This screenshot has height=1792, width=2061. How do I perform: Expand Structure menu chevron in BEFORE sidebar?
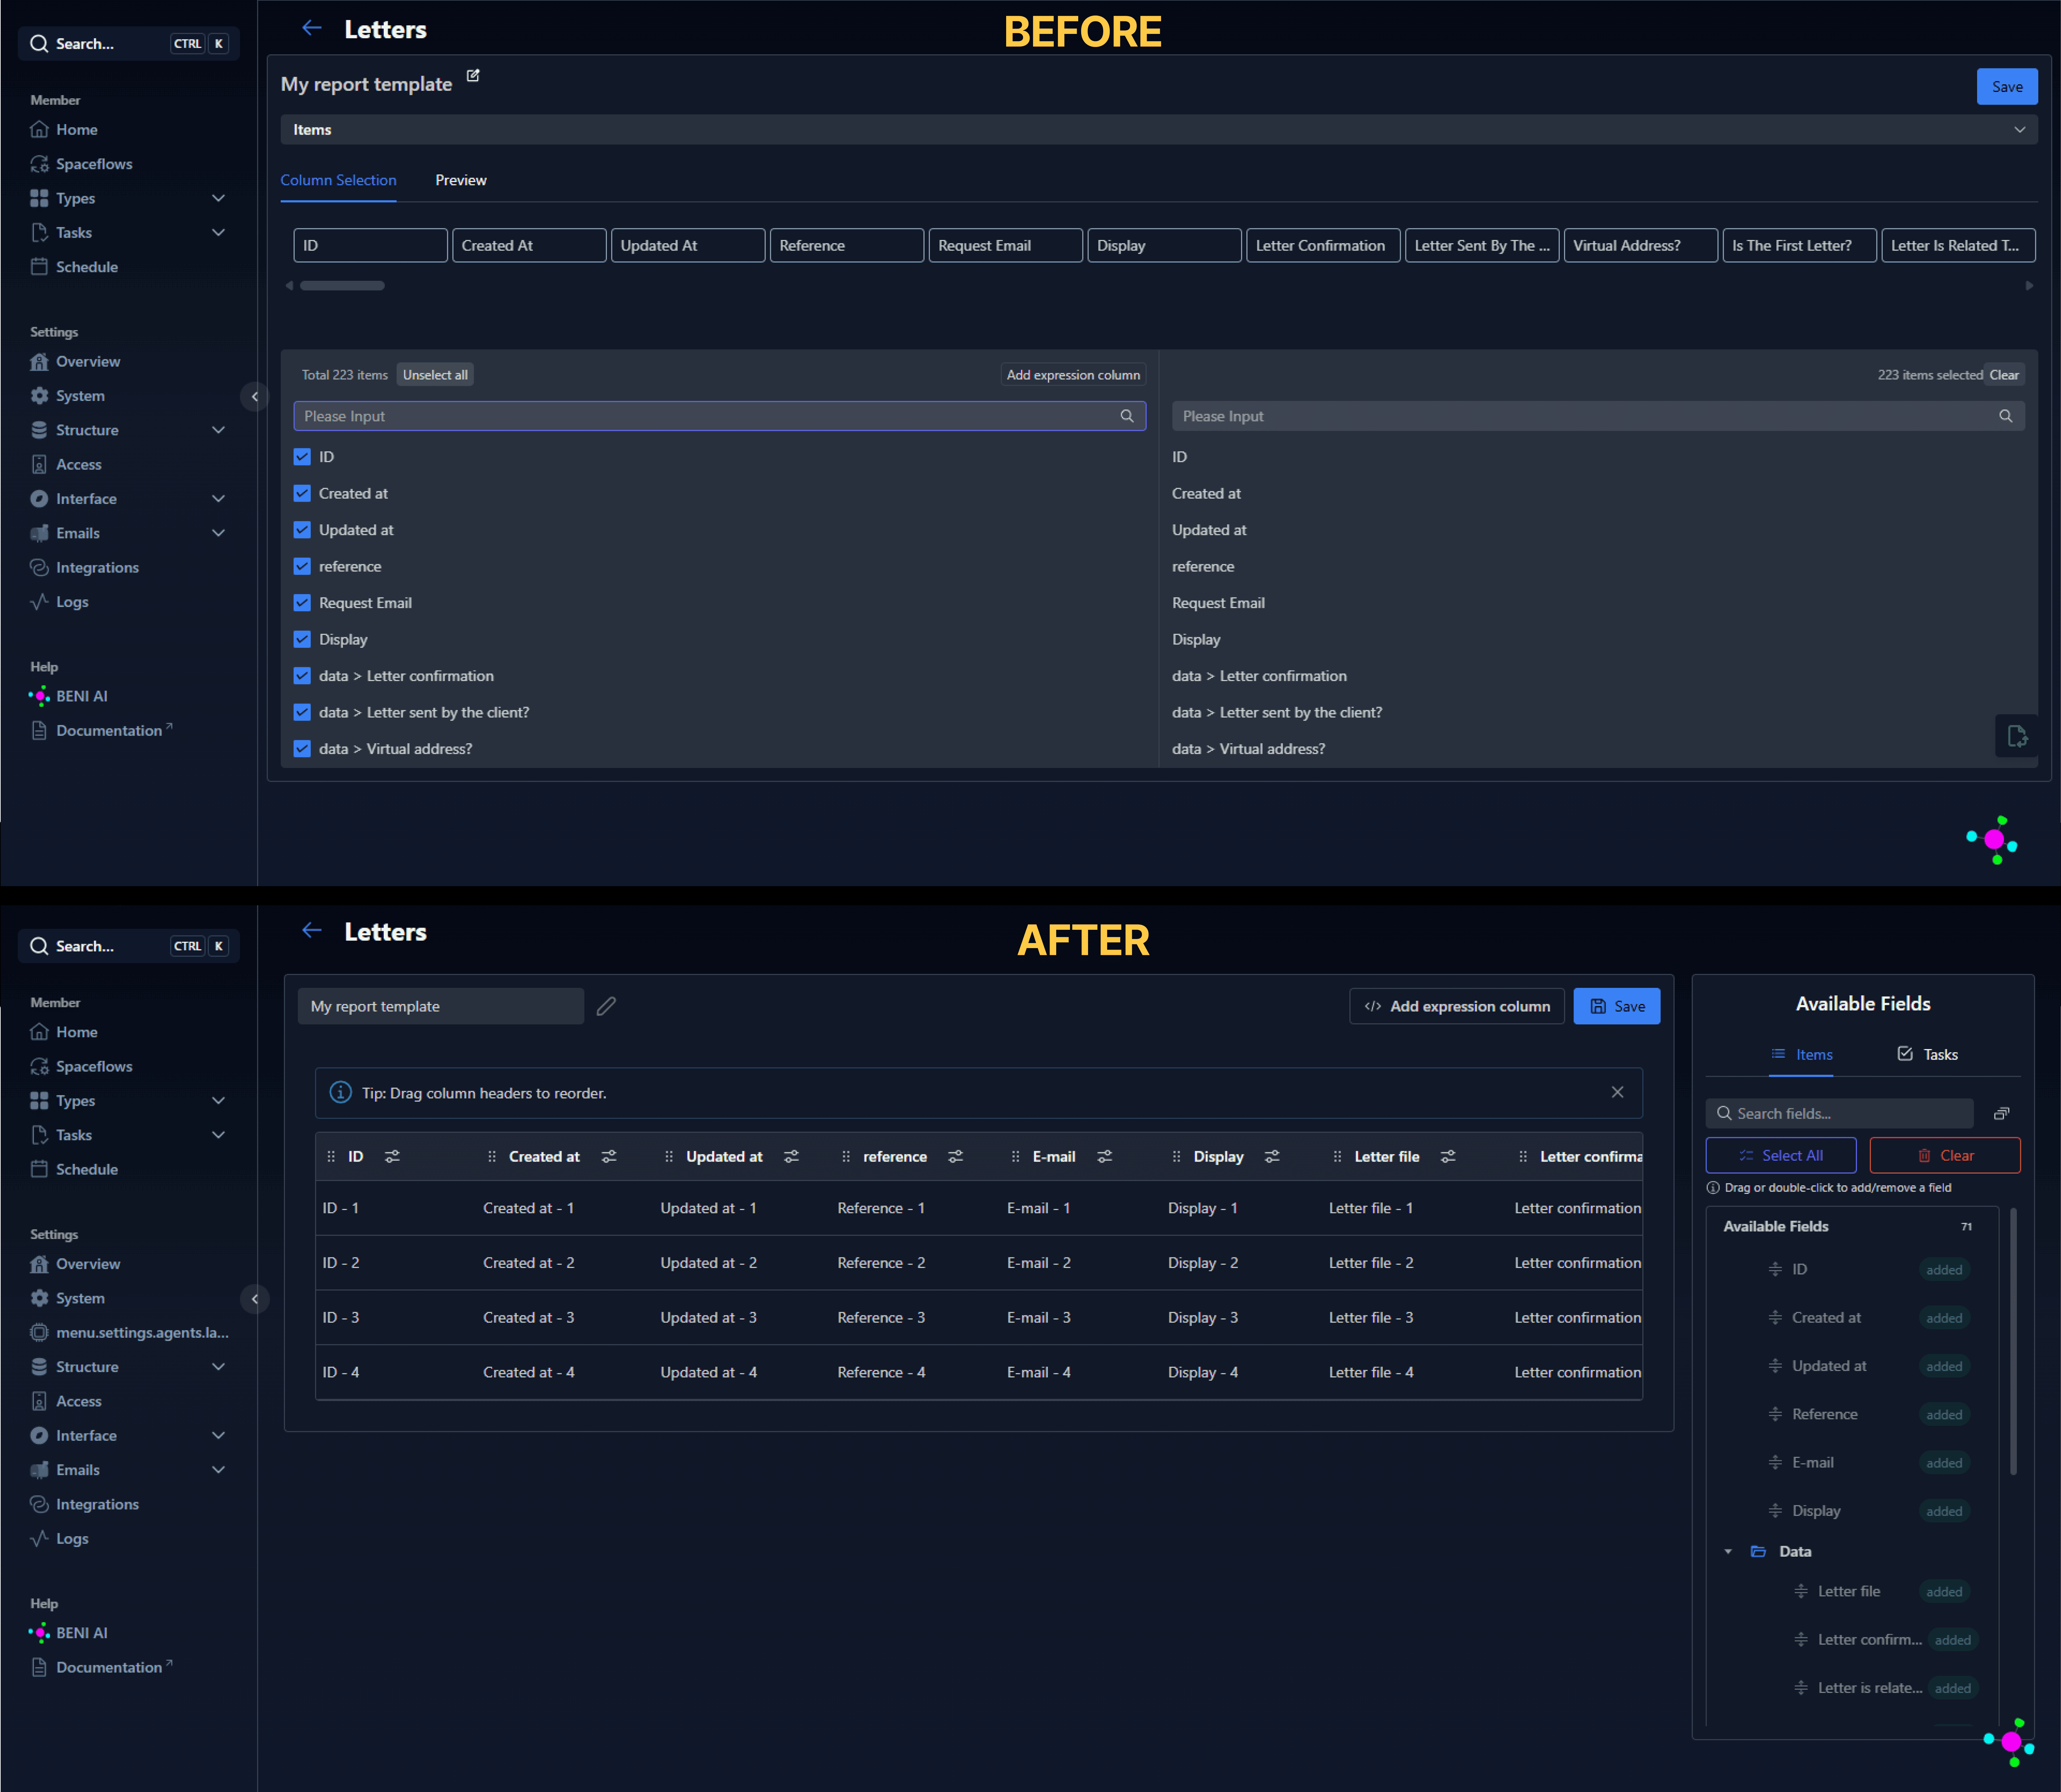(218, 430)
